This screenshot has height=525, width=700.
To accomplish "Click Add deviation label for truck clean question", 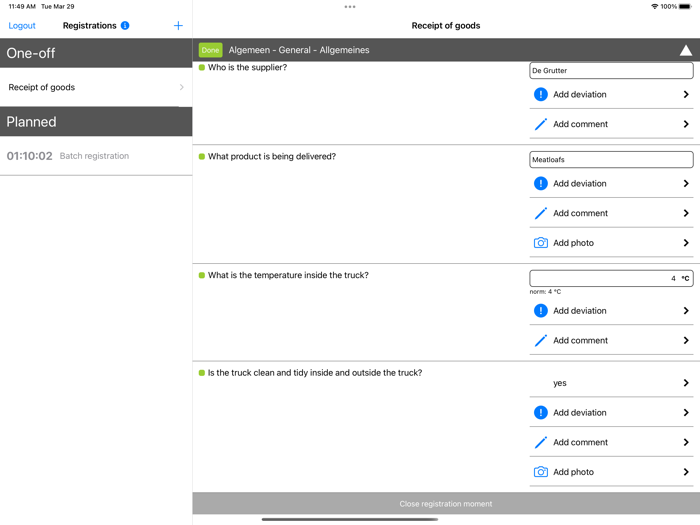I will click(579, 412).
